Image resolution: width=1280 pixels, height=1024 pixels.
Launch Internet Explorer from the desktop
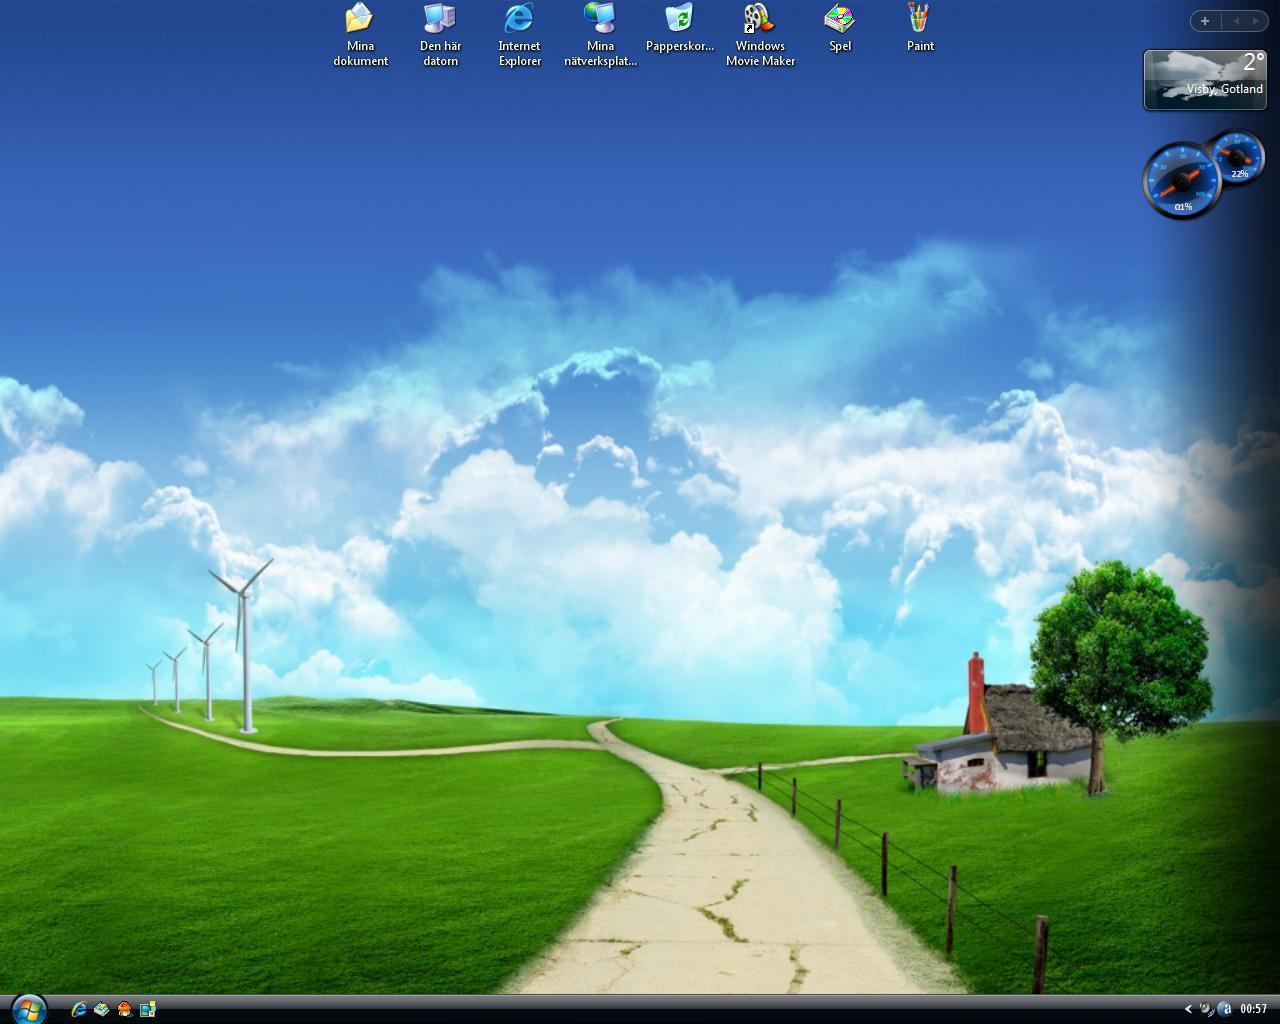coord(520,19)
